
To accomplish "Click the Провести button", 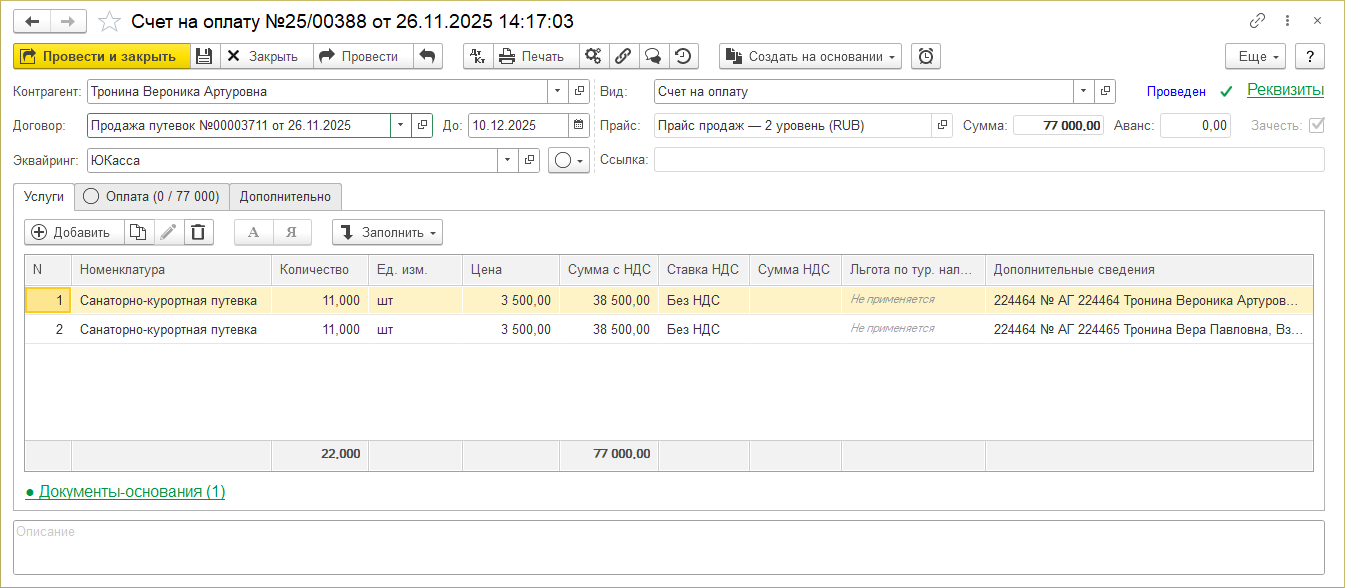I will tap(361, 56).
